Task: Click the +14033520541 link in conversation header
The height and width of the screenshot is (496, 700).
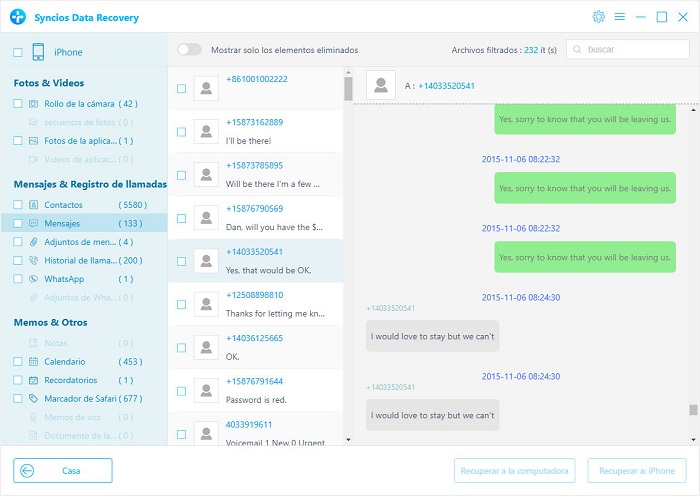Action: point(446,86)
